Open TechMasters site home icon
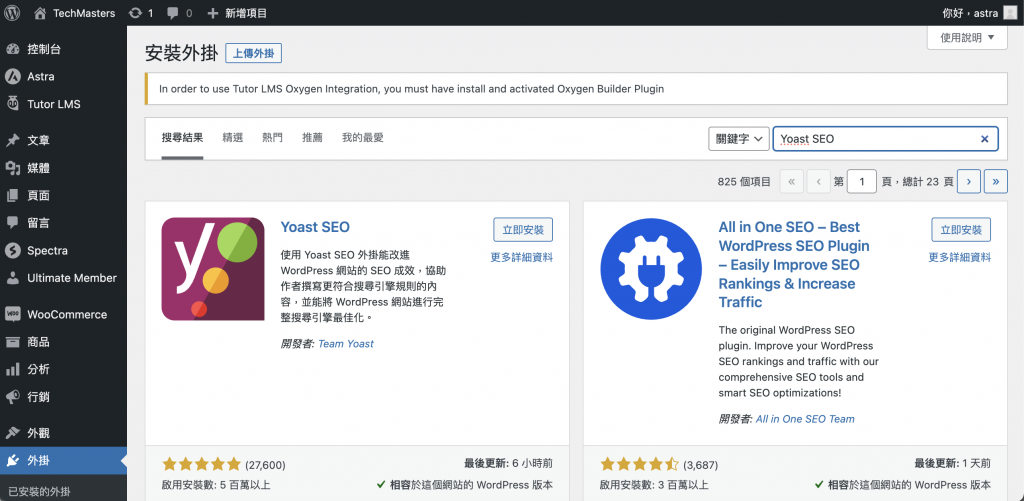 pyautogui.click(x=40, y=12)
